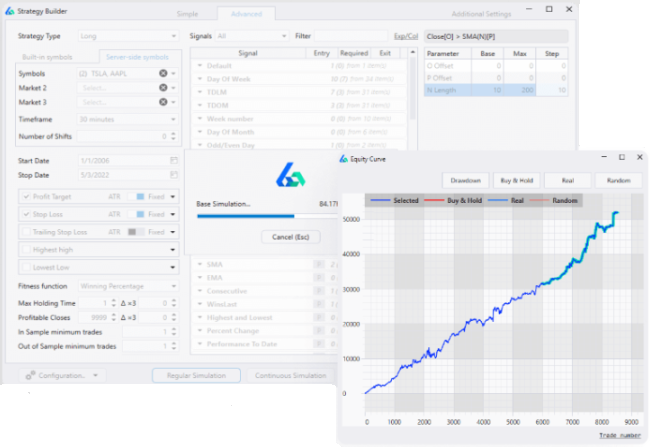Expand the Day Of Month signal group
650x447 pixels.
pyautogui.click(x=200, y=132)
